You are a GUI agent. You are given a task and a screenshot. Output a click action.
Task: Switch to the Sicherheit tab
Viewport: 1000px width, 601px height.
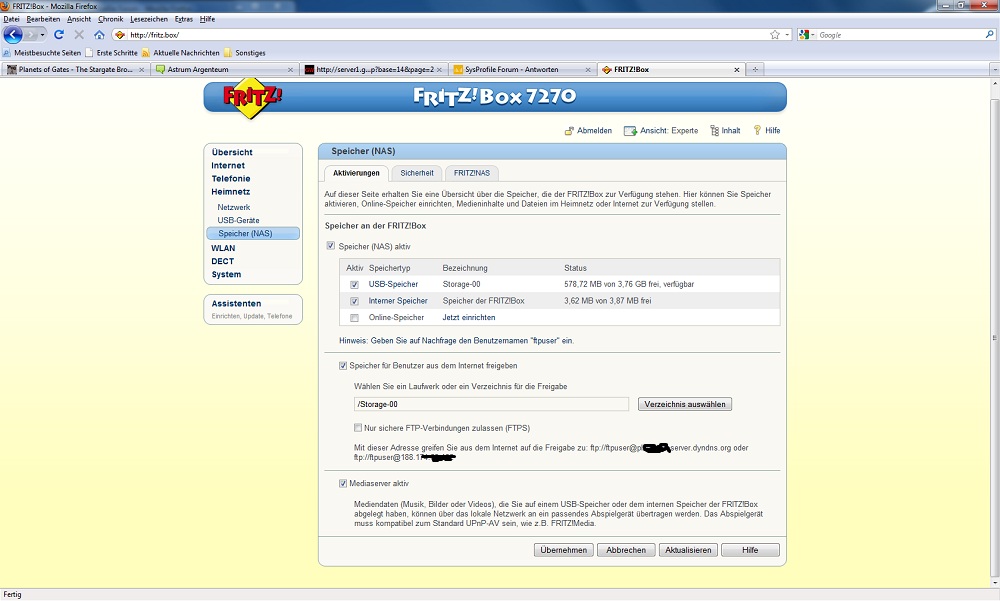click(x=417, y=173)
